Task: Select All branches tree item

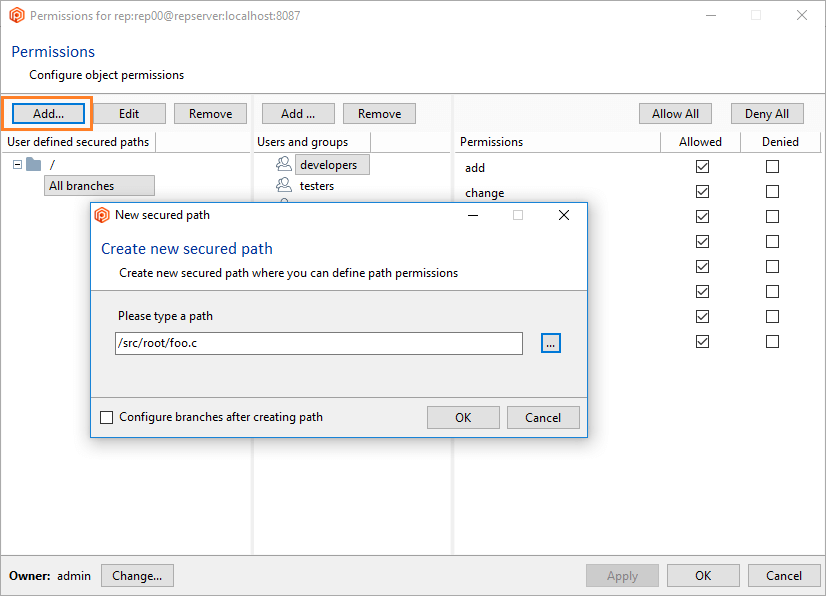Action: click(99, 185)
